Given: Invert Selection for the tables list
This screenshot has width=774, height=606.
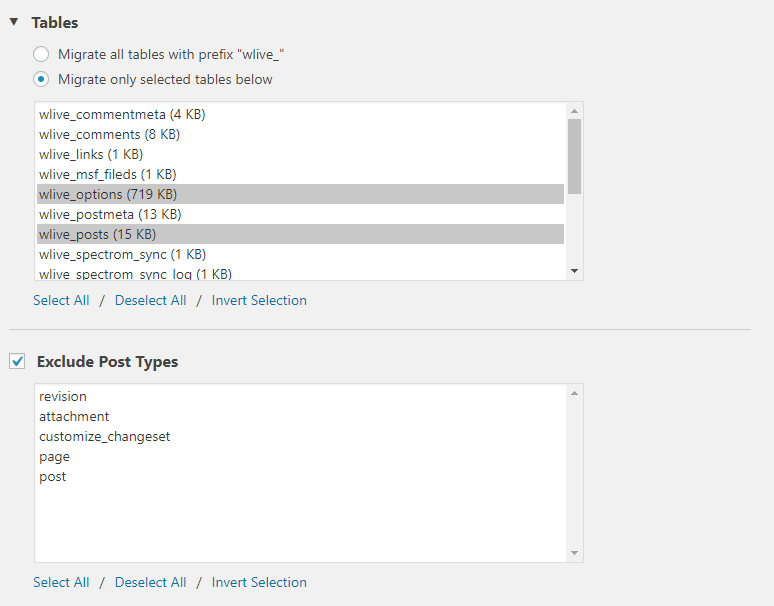Looking at the screenshot, I should pyautogui.click(x=259, y=300).
